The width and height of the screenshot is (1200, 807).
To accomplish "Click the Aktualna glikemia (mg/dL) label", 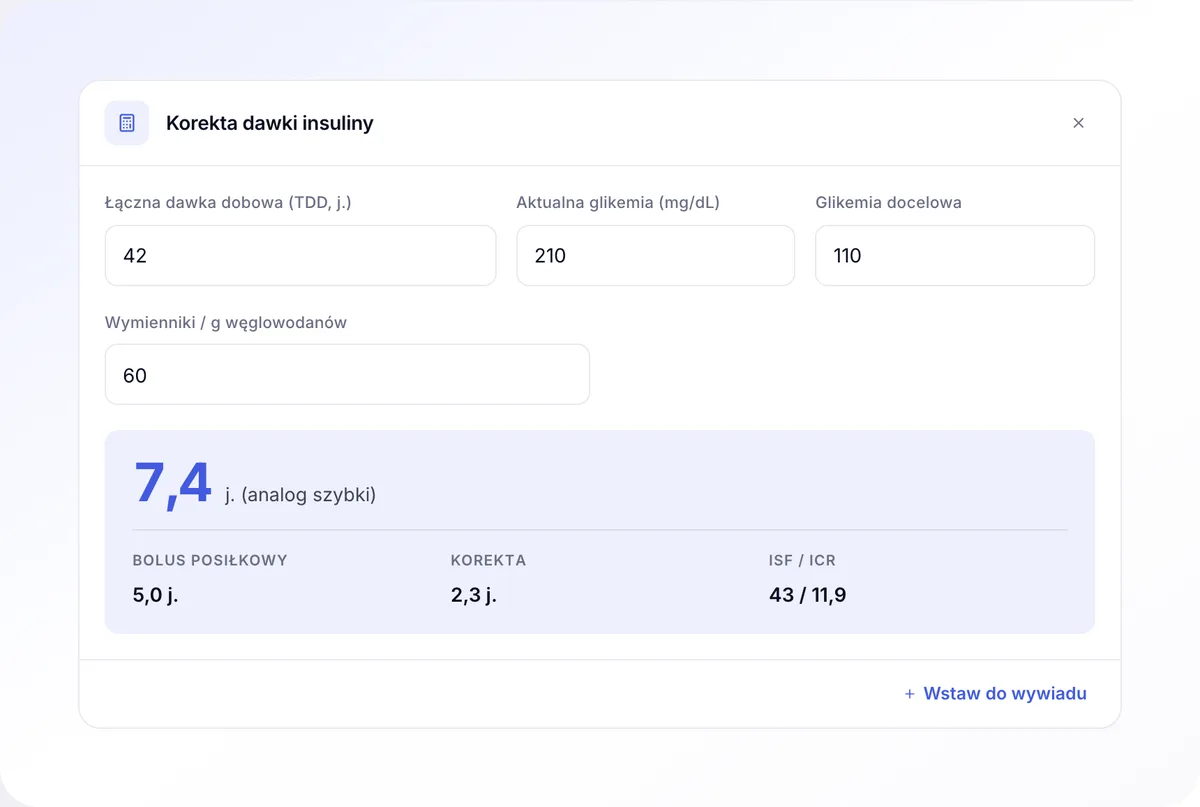I will coord(618,202).
